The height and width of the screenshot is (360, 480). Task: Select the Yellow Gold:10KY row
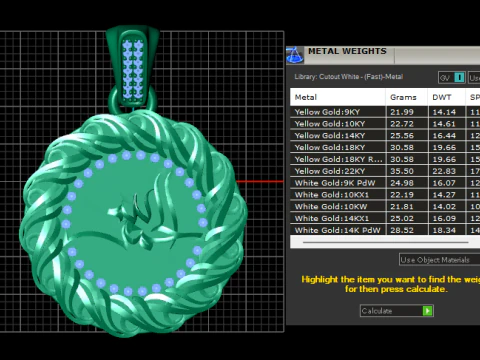385,124
